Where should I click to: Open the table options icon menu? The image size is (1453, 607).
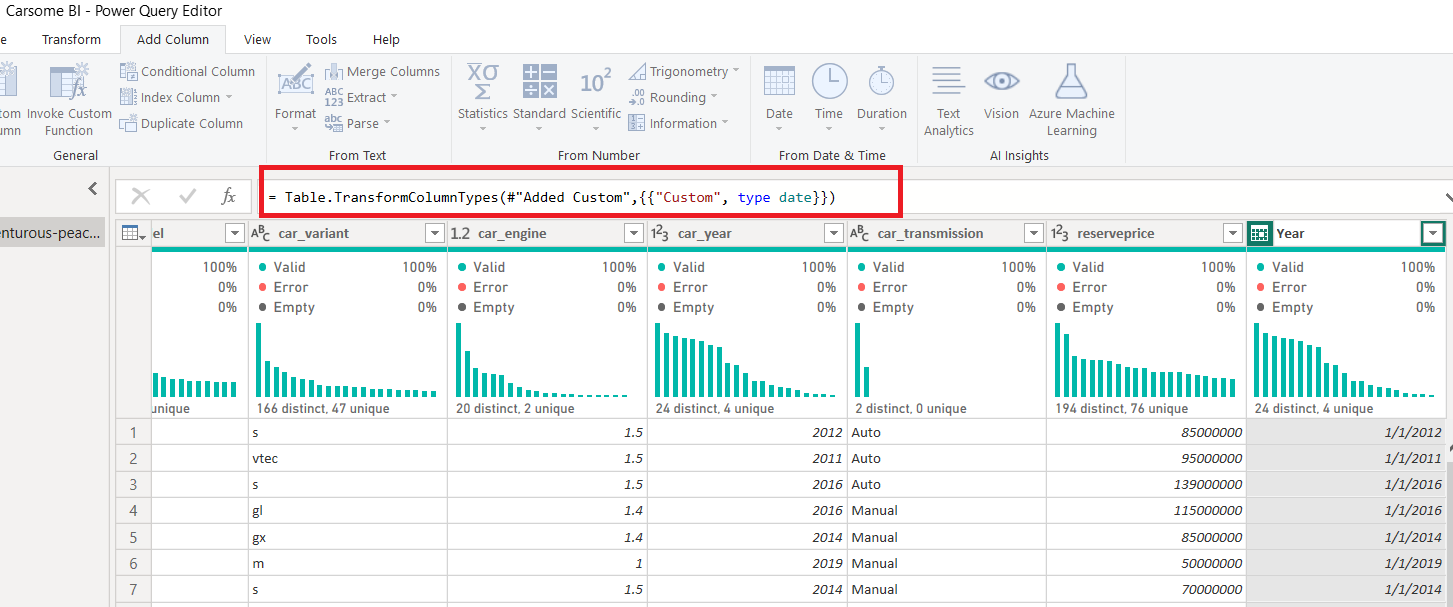click(x=133, y=233)
